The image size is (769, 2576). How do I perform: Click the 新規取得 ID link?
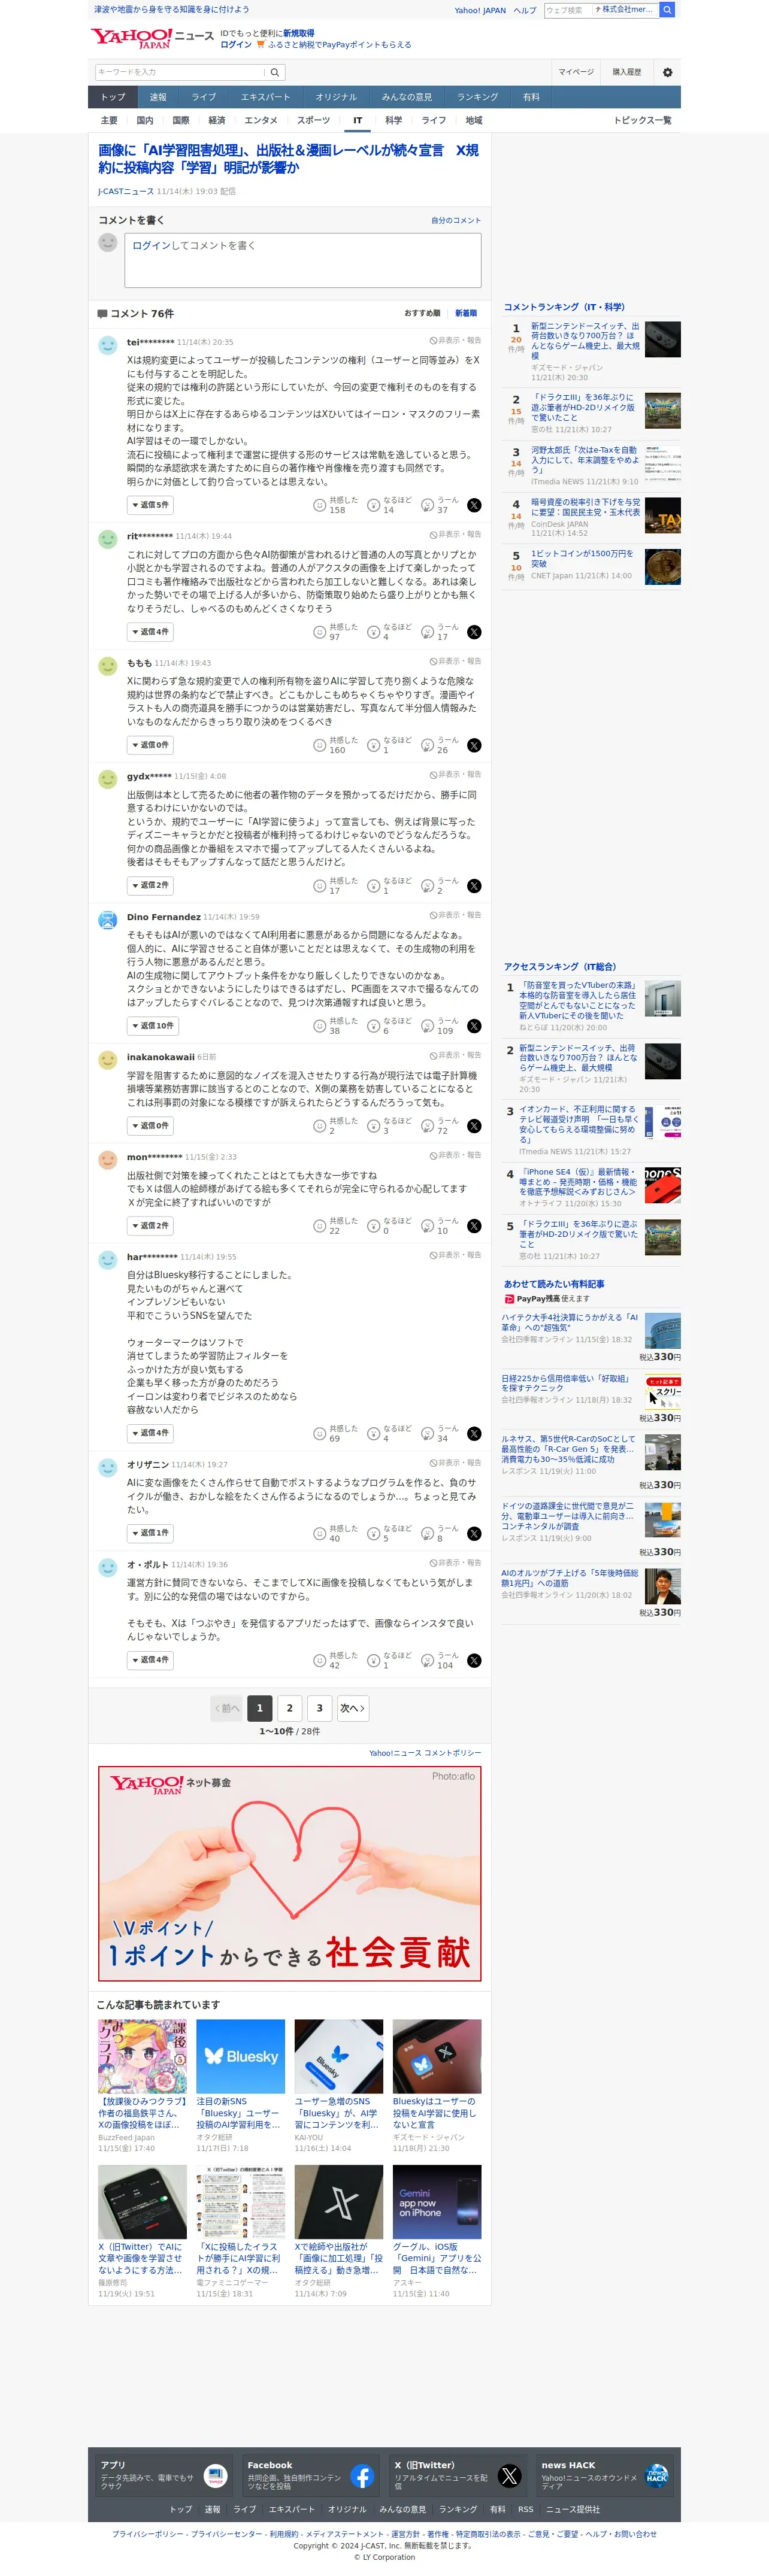[x=298, y=33]
